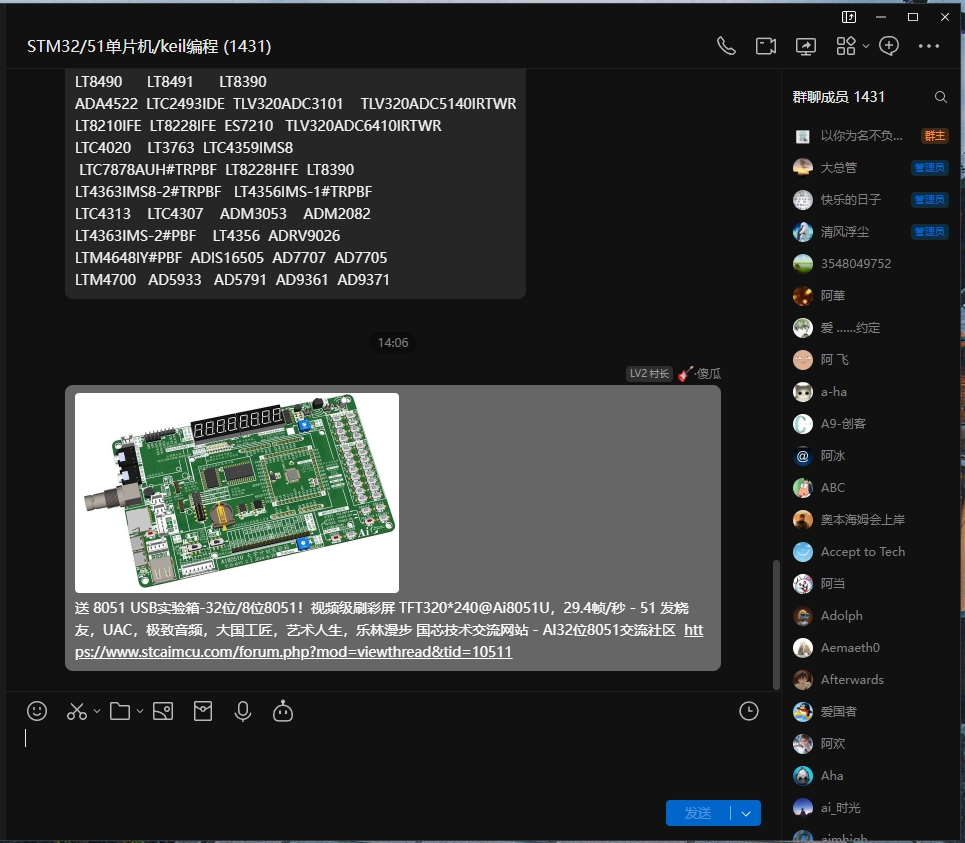Click 管理员 badge next to 大总管

pos(929,167)
